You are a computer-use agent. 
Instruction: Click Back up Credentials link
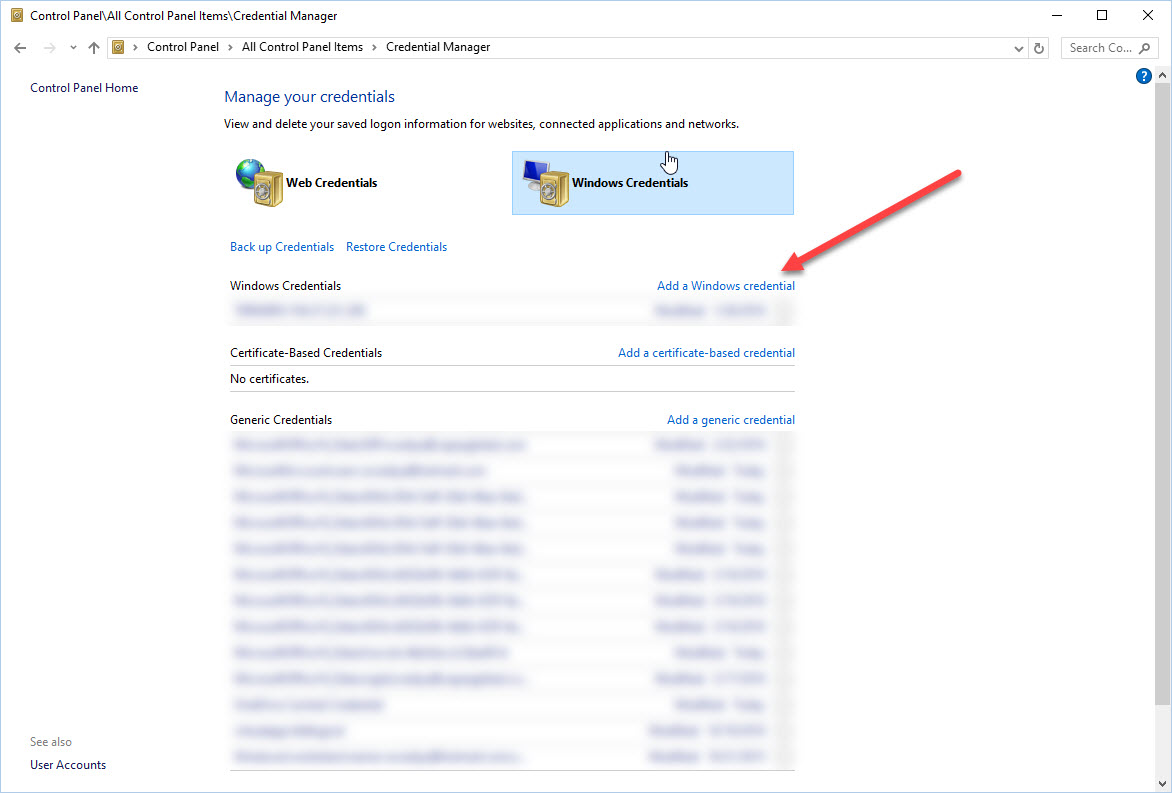[x=282, y=247]
